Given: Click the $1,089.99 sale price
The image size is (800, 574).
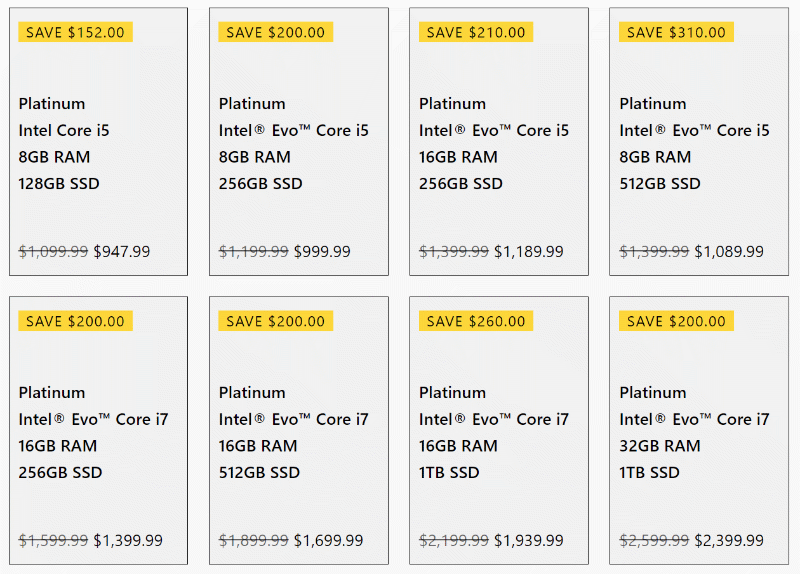Looking at the screenshot, I should click(x=729, y=251).
